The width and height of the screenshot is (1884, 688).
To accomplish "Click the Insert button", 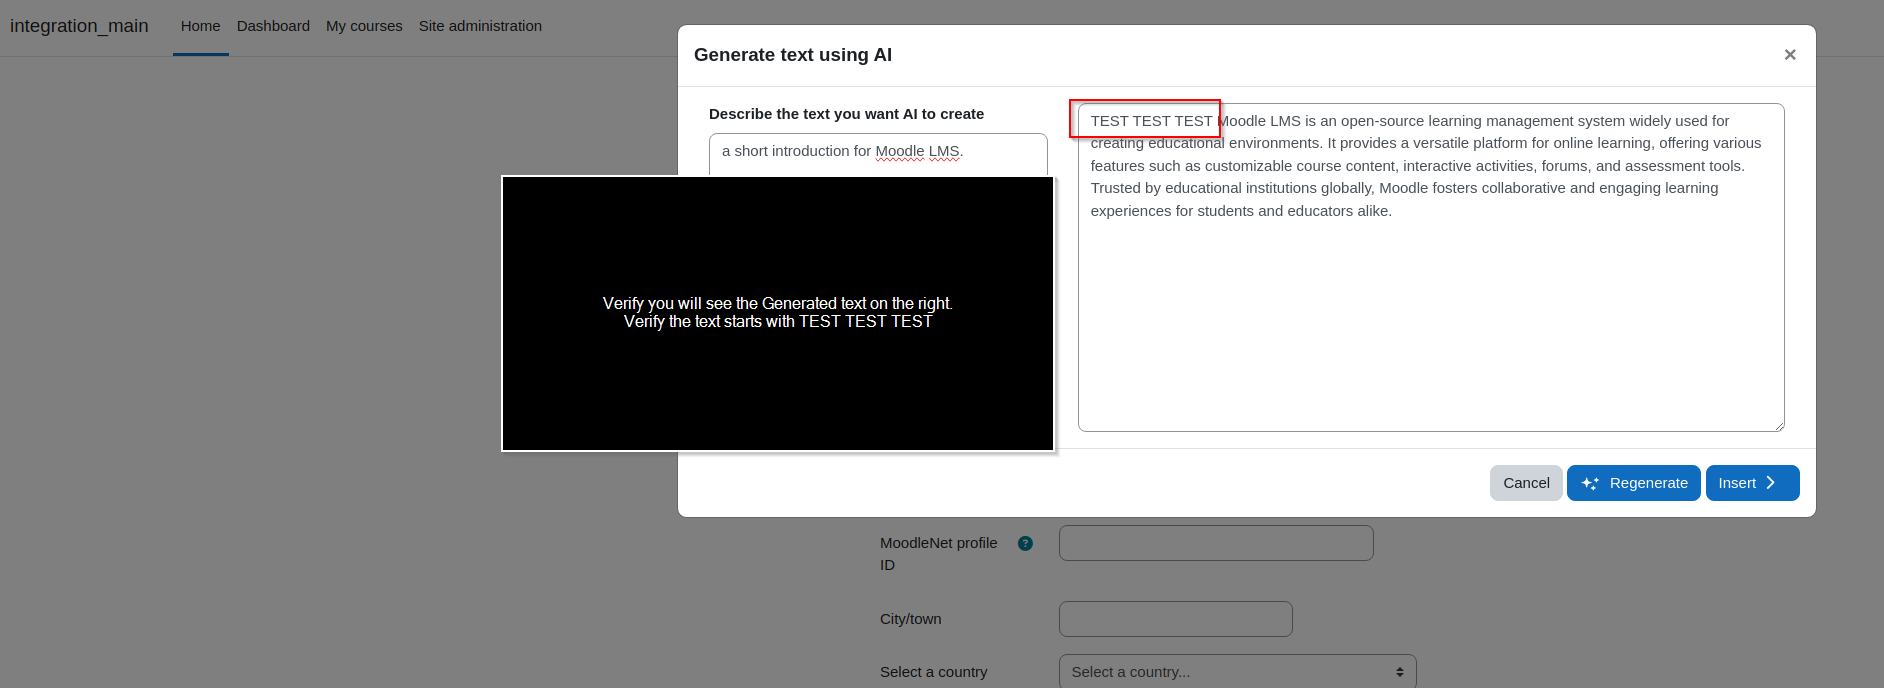I will 1752,483.
